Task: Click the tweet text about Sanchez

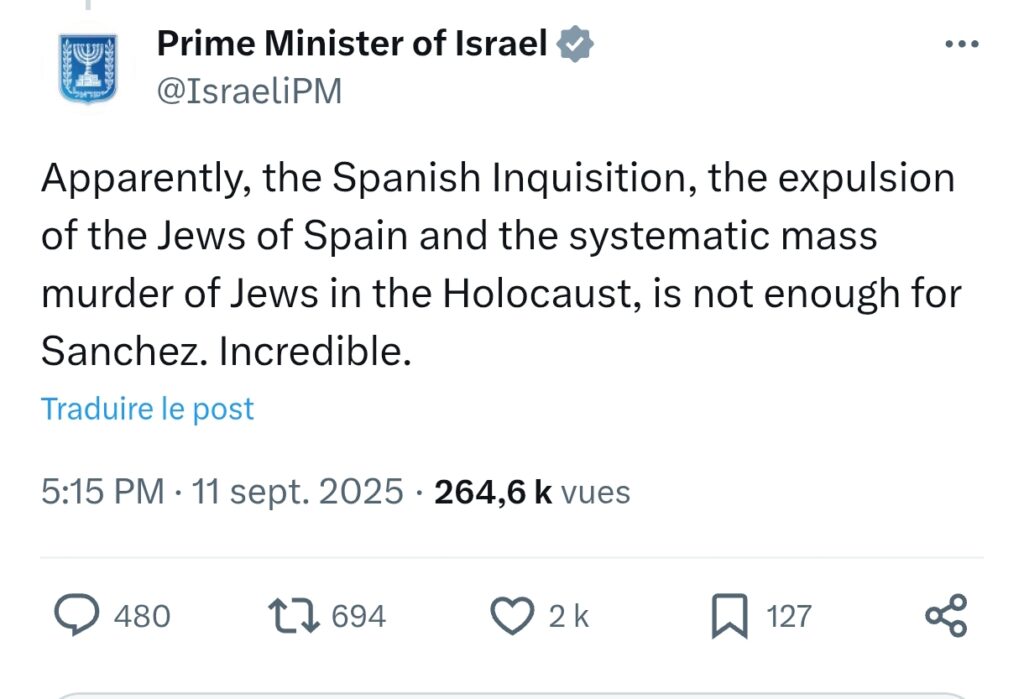Action: coord(498,265)
